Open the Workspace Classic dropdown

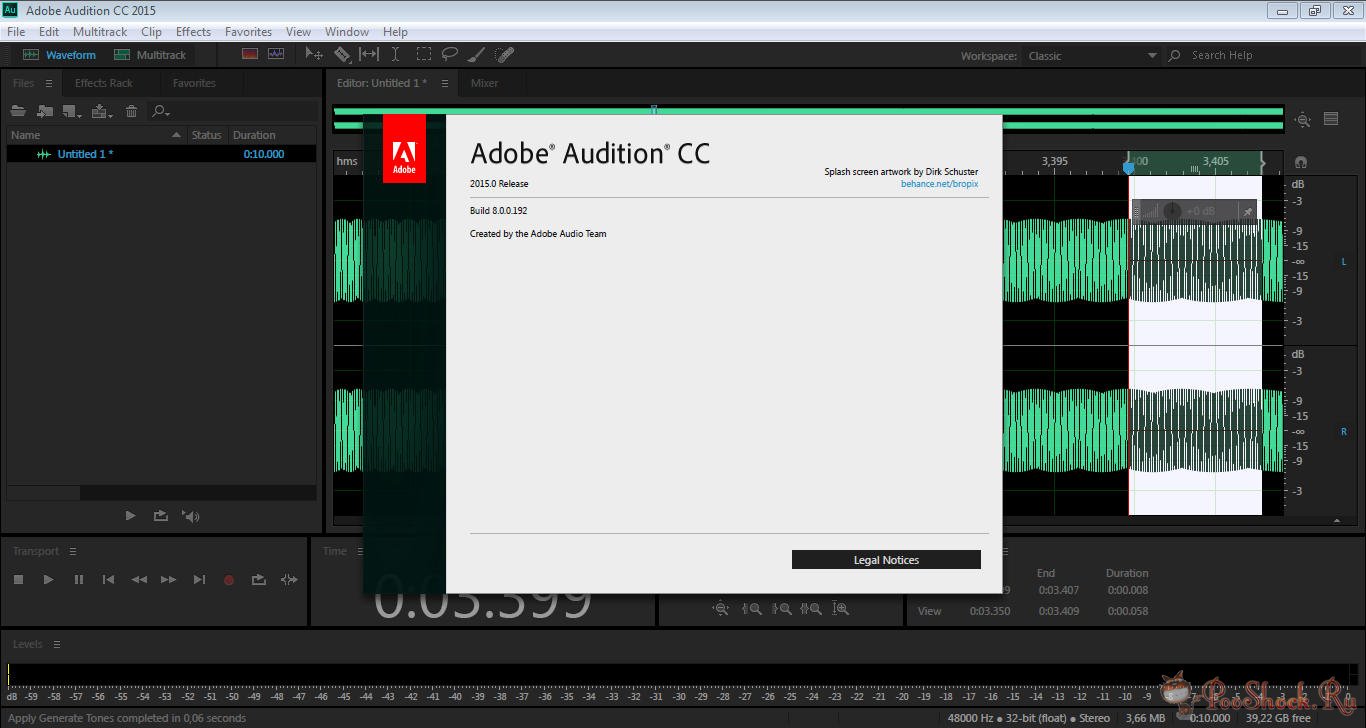[x=1092, y=56]
